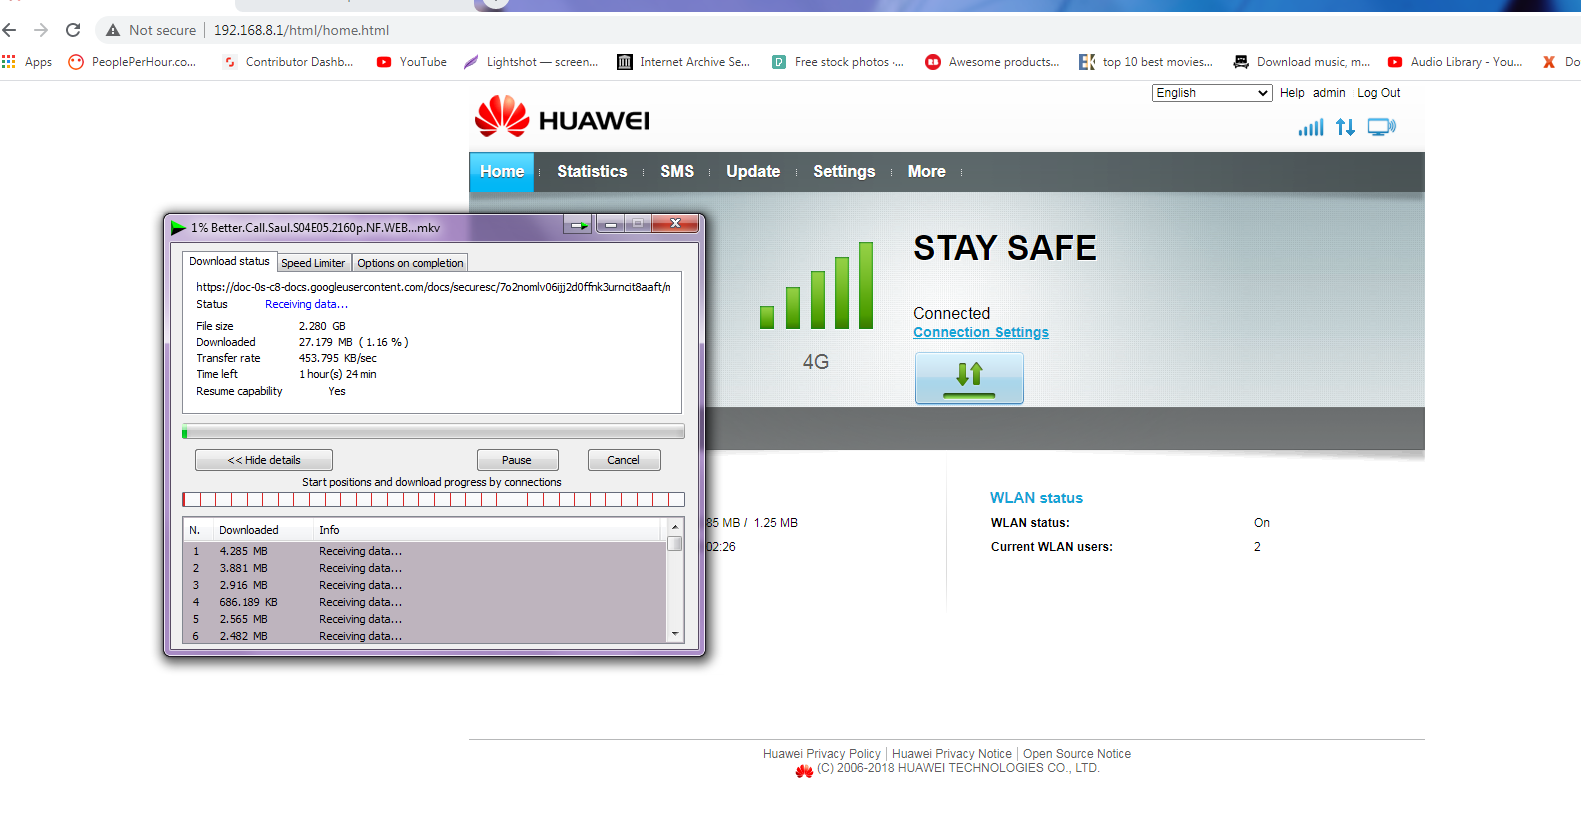Open the Internet Archive bookmark
Image resolution: width=1581 pixels, height=819 pixels.
click(x=683, y=62)
